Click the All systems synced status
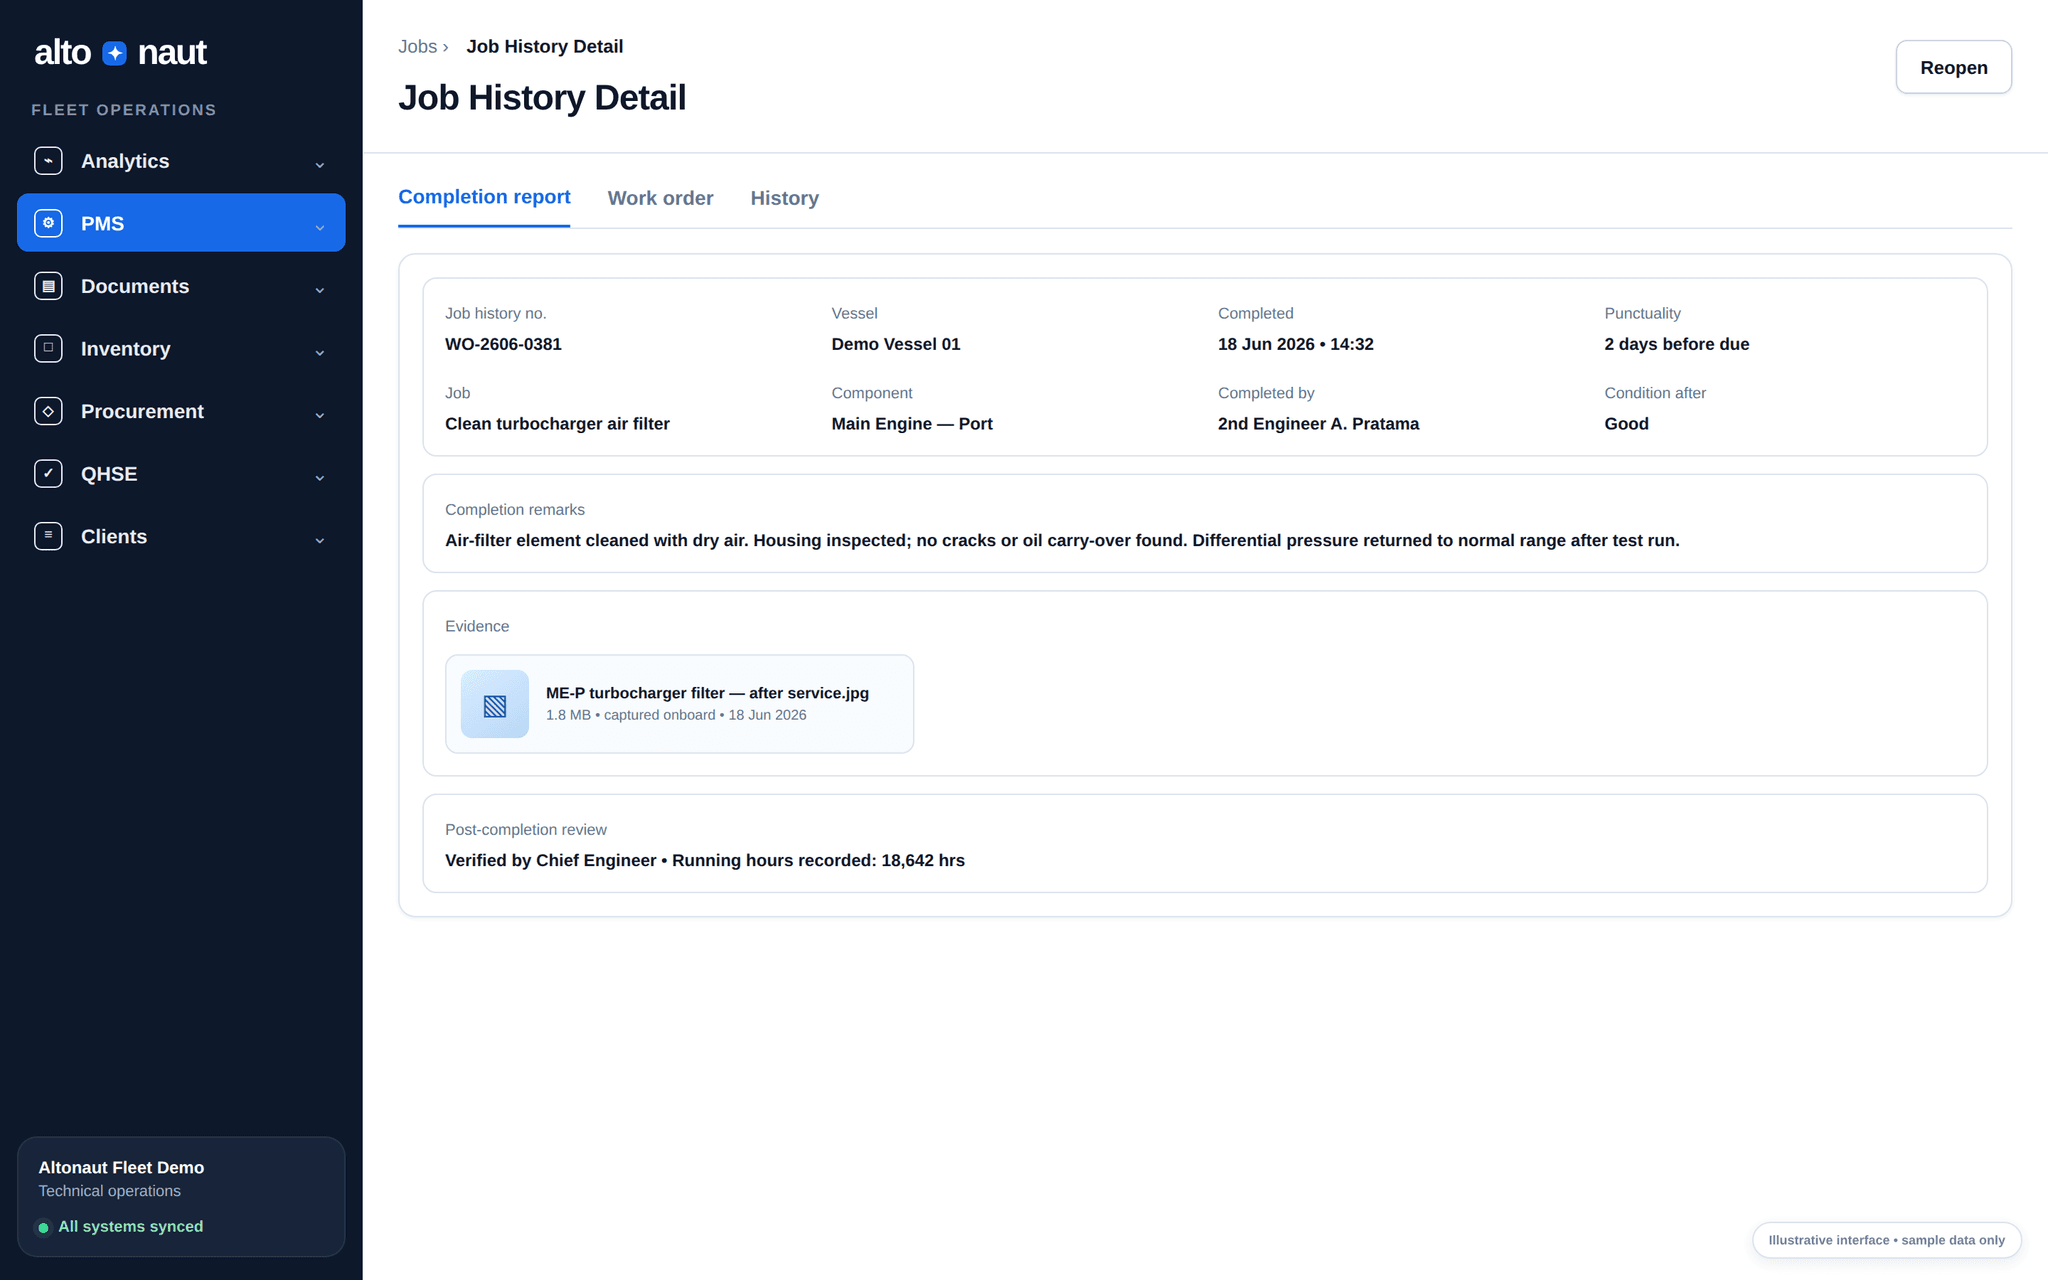Viewport: 2048px width, 1280px height. 130,1227
